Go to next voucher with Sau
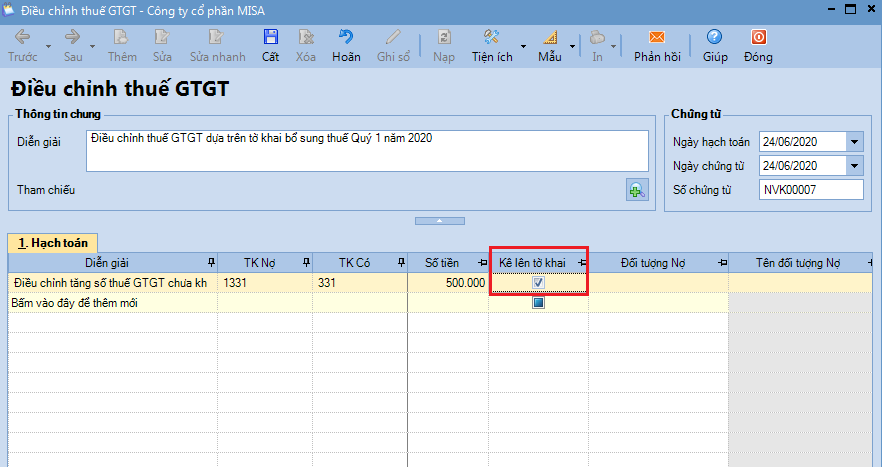This screenshot has height=467, width=882. click(x=73, y=46)
